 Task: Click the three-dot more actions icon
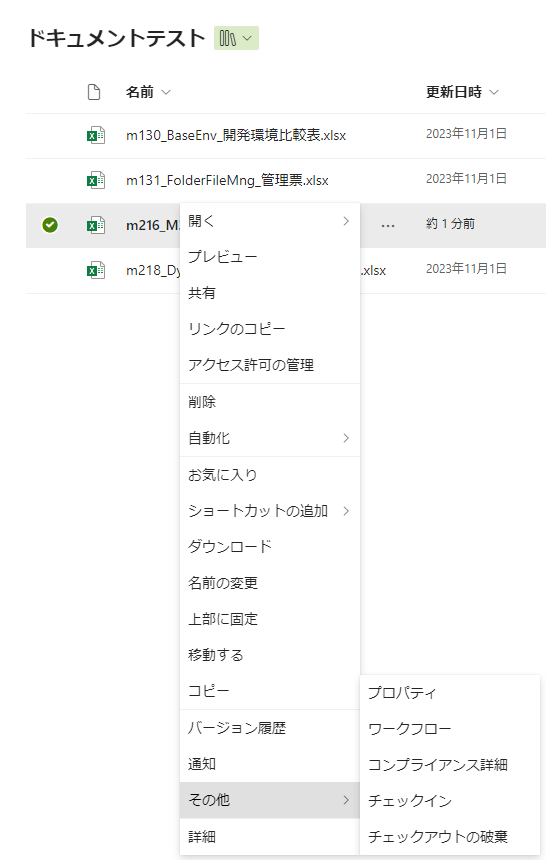[388, 225]
